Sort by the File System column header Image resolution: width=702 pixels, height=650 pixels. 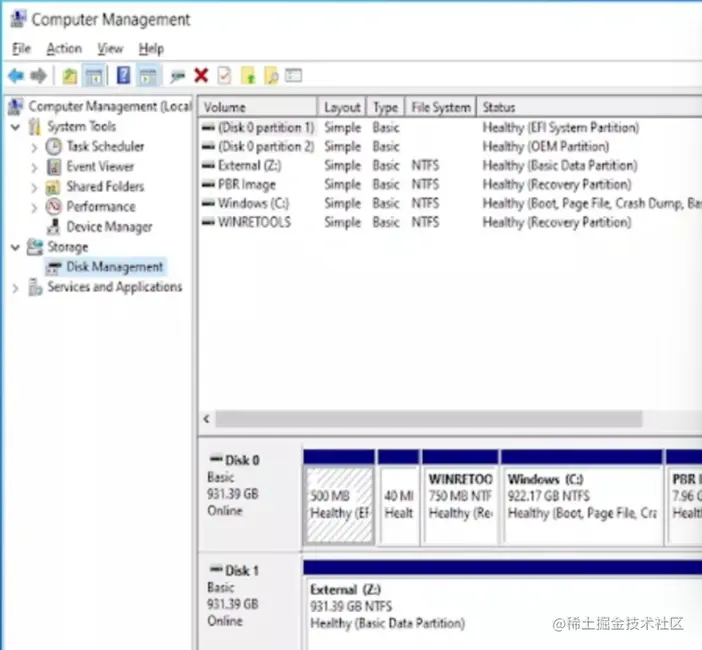click(441, 107)
